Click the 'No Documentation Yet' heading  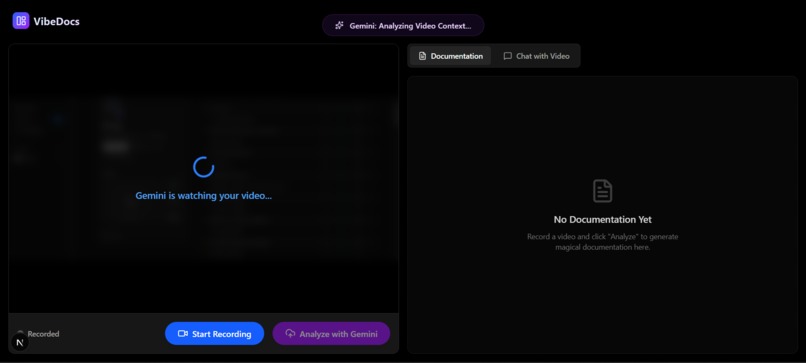pos(602,220)
